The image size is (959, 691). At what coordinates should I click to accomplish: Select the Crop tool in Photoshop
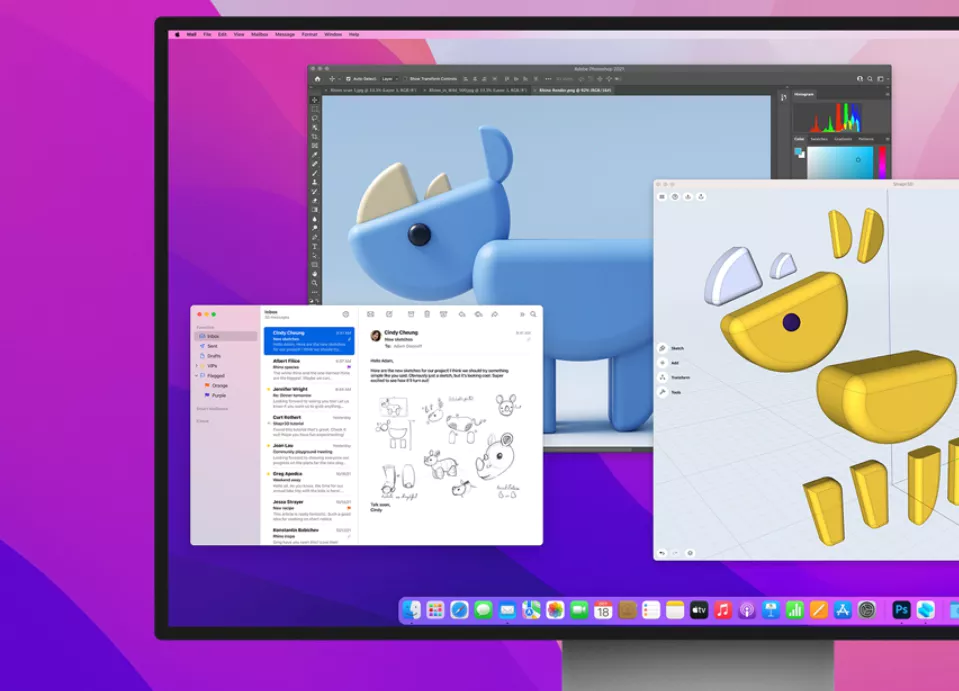click(x=315, y=136)
